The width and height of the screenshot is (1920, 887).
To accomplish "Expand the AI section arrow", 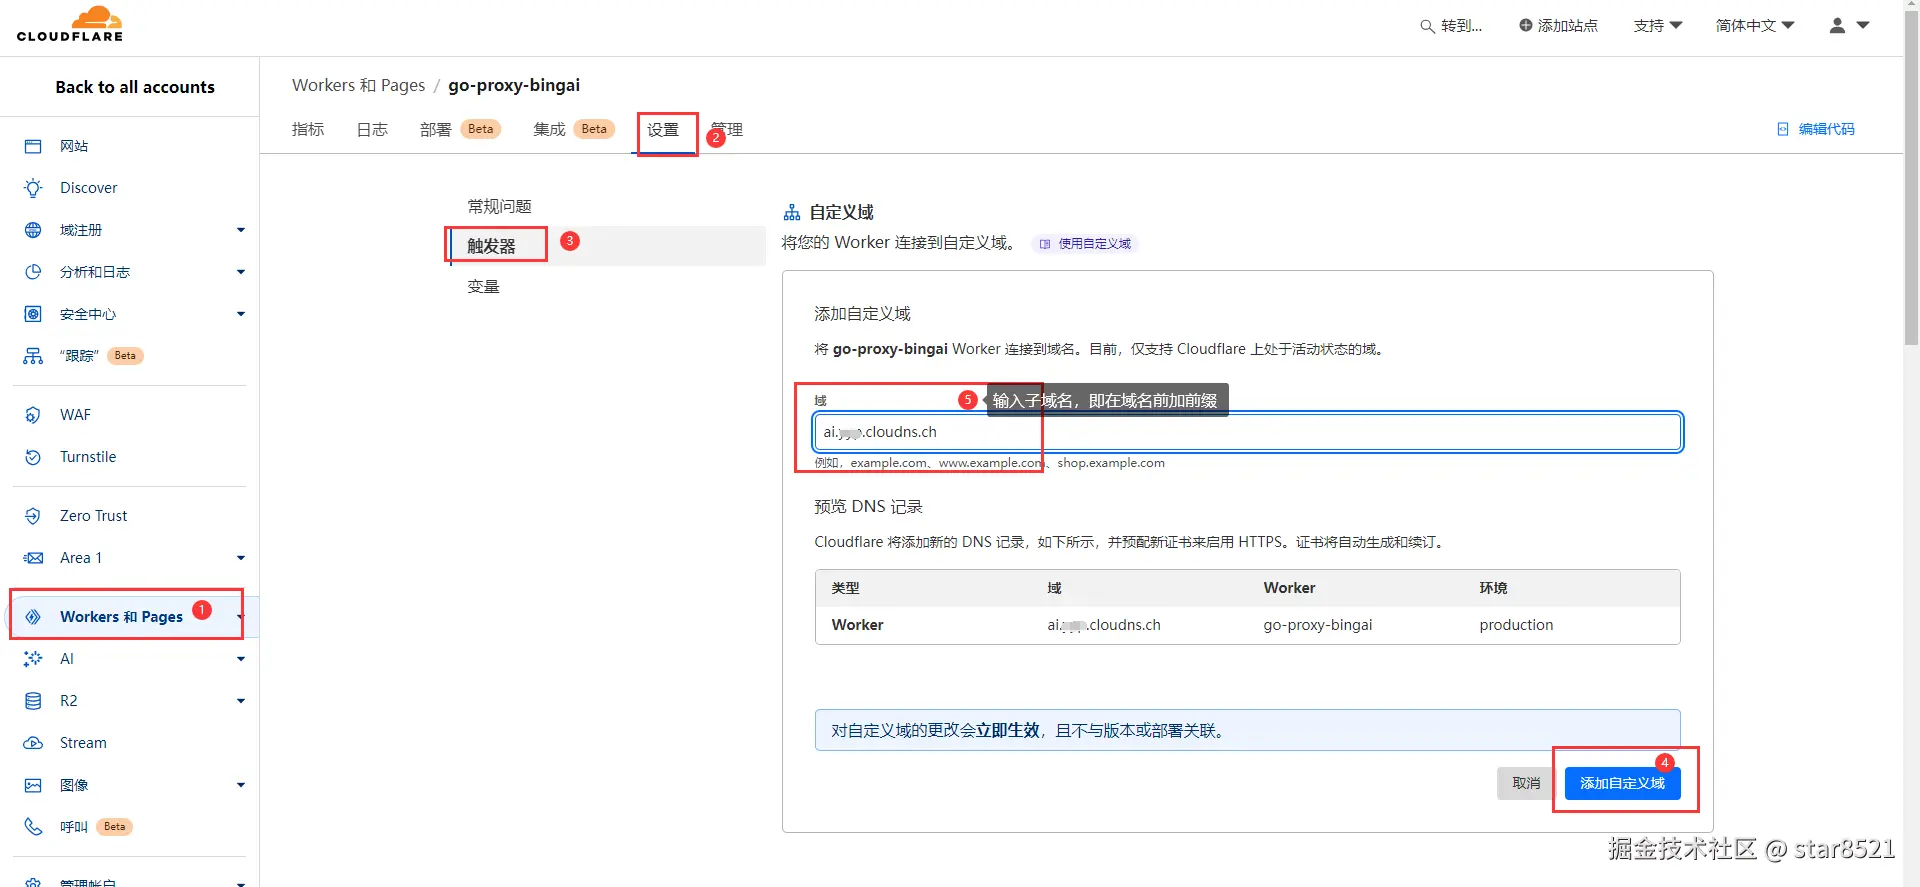I will coord(241,659).
